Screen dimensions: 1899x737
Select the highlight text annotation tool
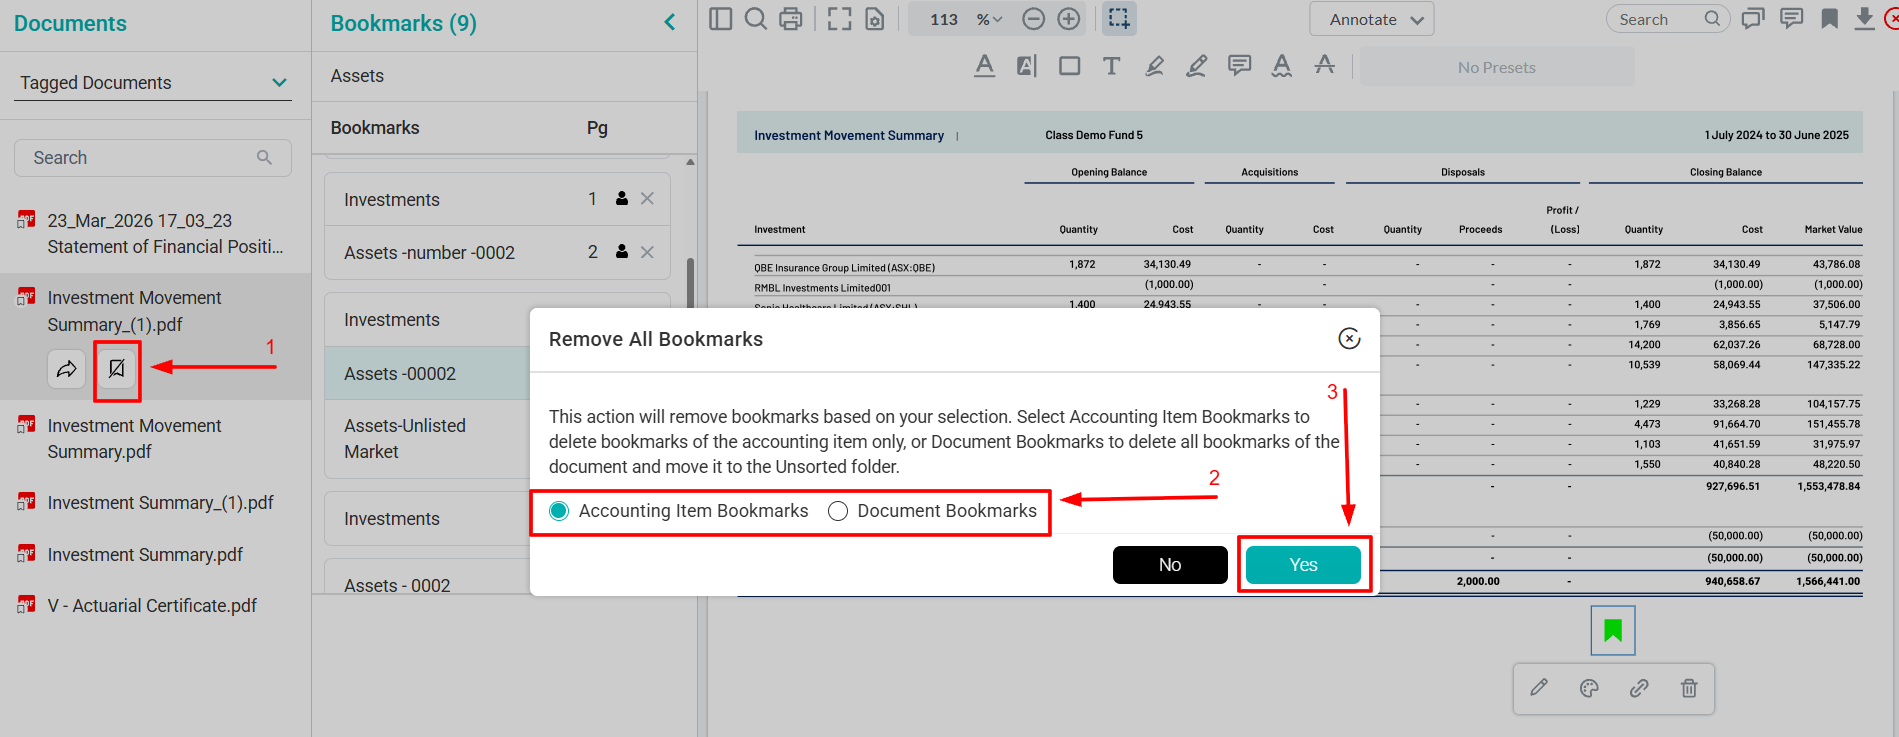[x=1027, y=66]
